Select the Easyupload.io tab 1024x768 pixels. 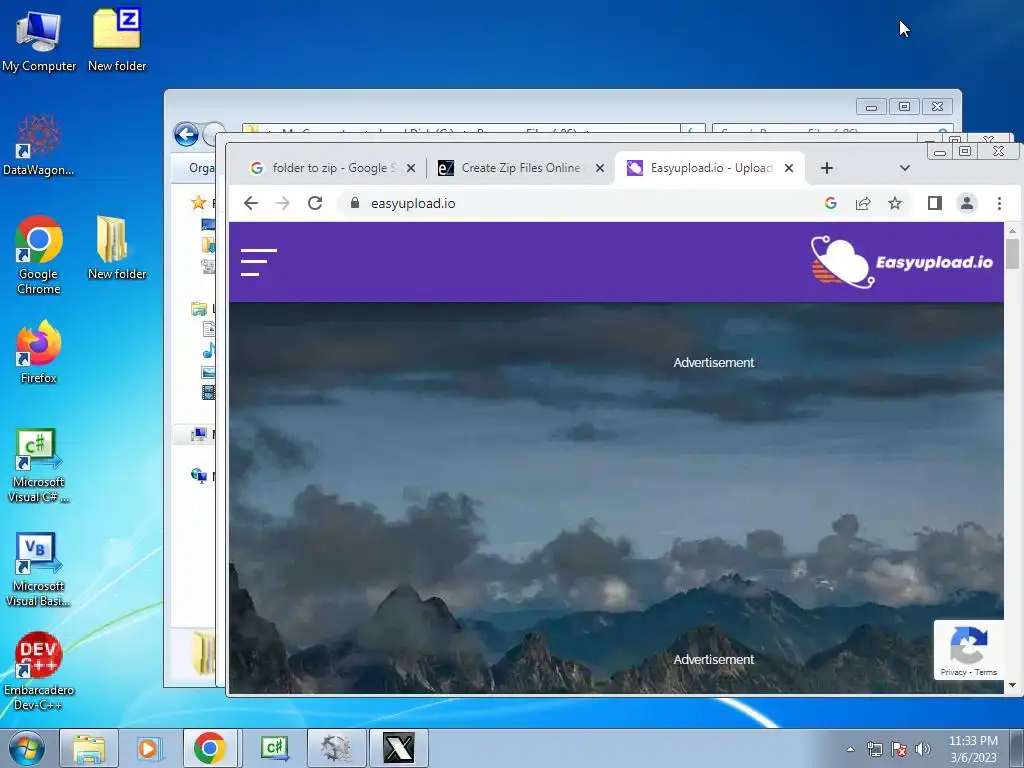(x=710, y=168)
